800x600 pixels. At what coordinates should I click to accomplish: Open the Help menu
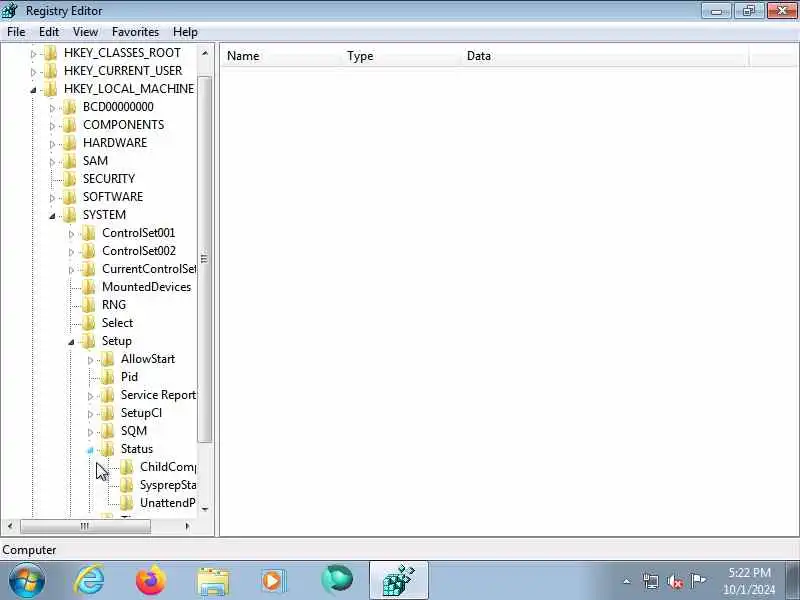point(185,32)
